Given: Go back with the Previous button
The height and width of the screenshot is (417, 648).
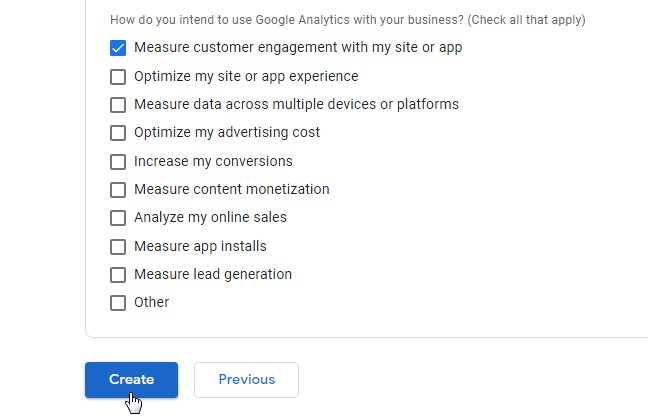Looking at the screenshot, I should click(x=246, y=380).
